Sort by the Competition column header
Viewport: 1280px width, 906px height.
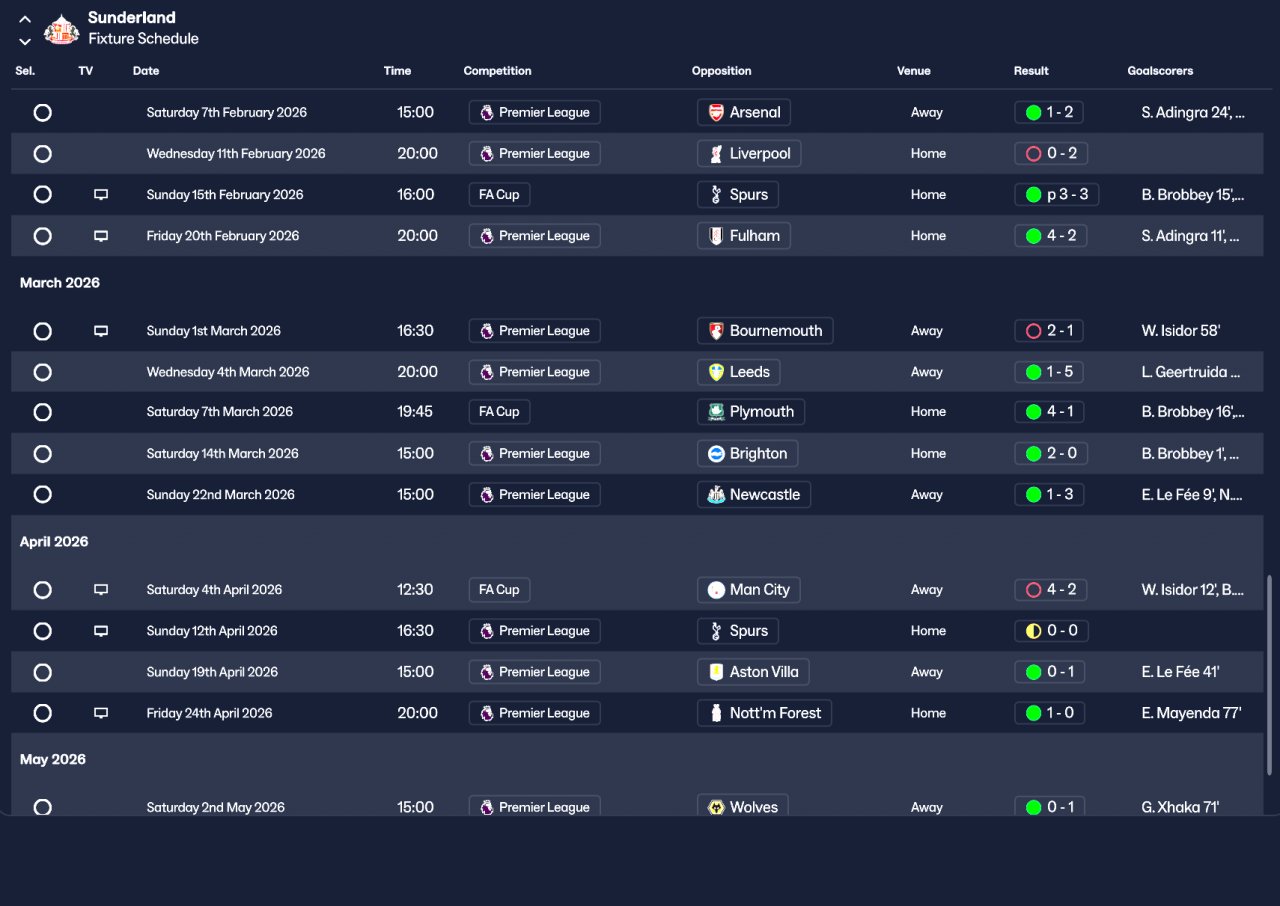click(x=498, y=71)
